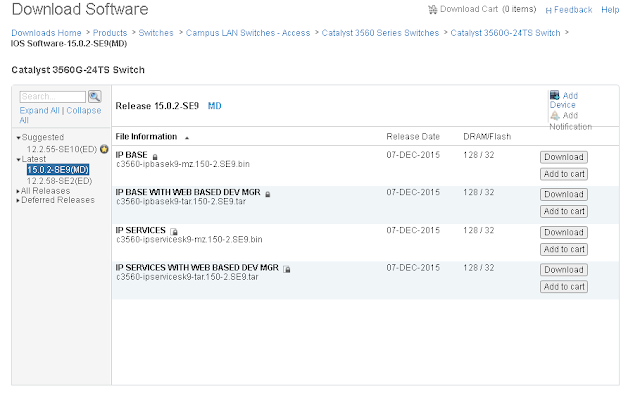Click filename c3560-ipbasek9-mz.150-2.SE9.bin
Screen dimensions: 640x408
(183, 164)
